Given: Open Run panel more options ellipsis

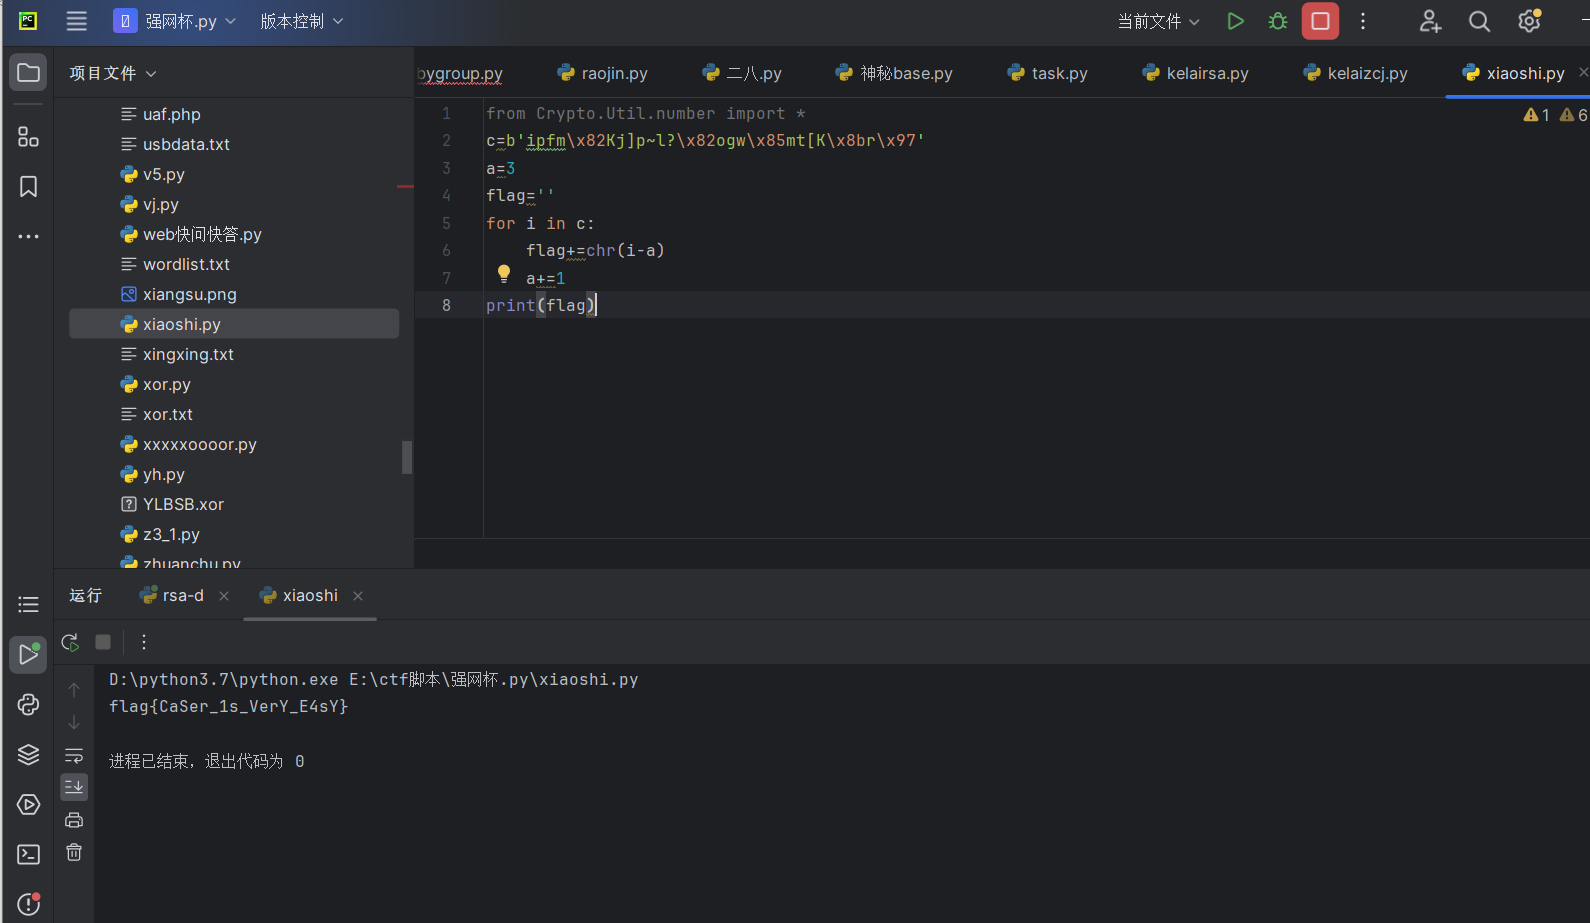Looking at the screenshot, I should pos(144,642).
